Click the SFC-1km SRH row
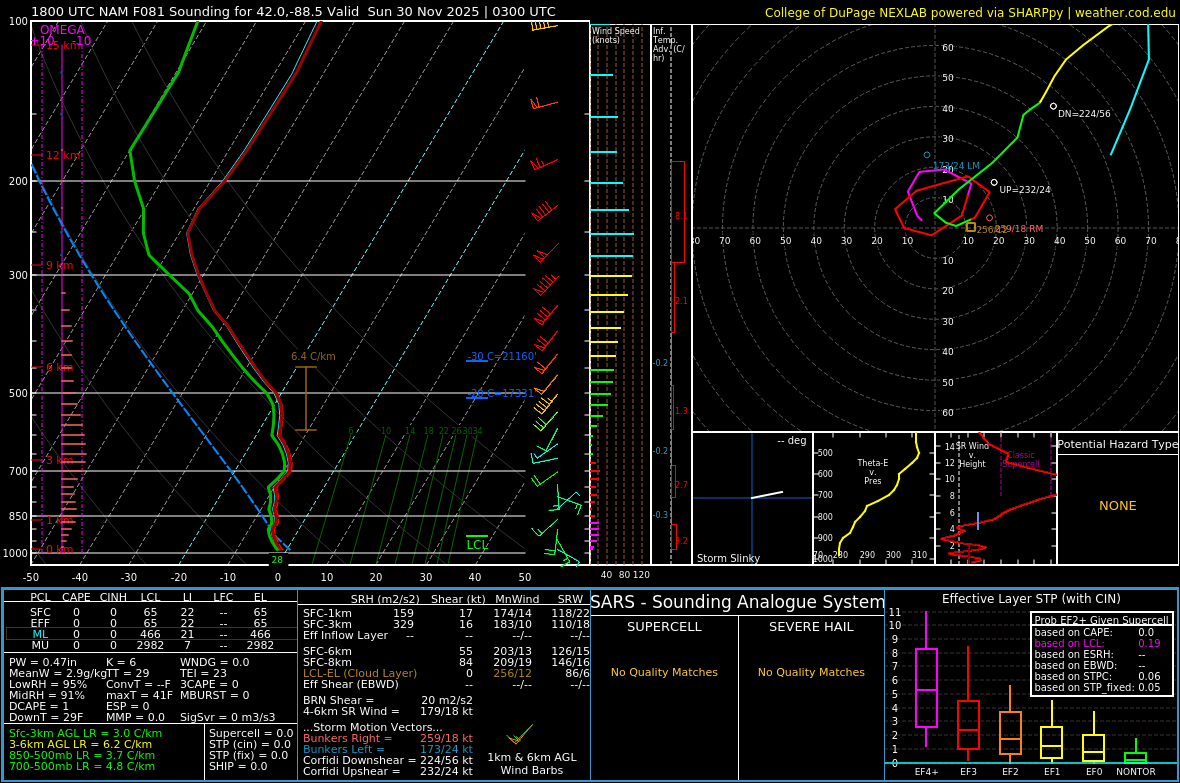The height and width of the screenshot is (783, 1180). (x=446, y=613)
